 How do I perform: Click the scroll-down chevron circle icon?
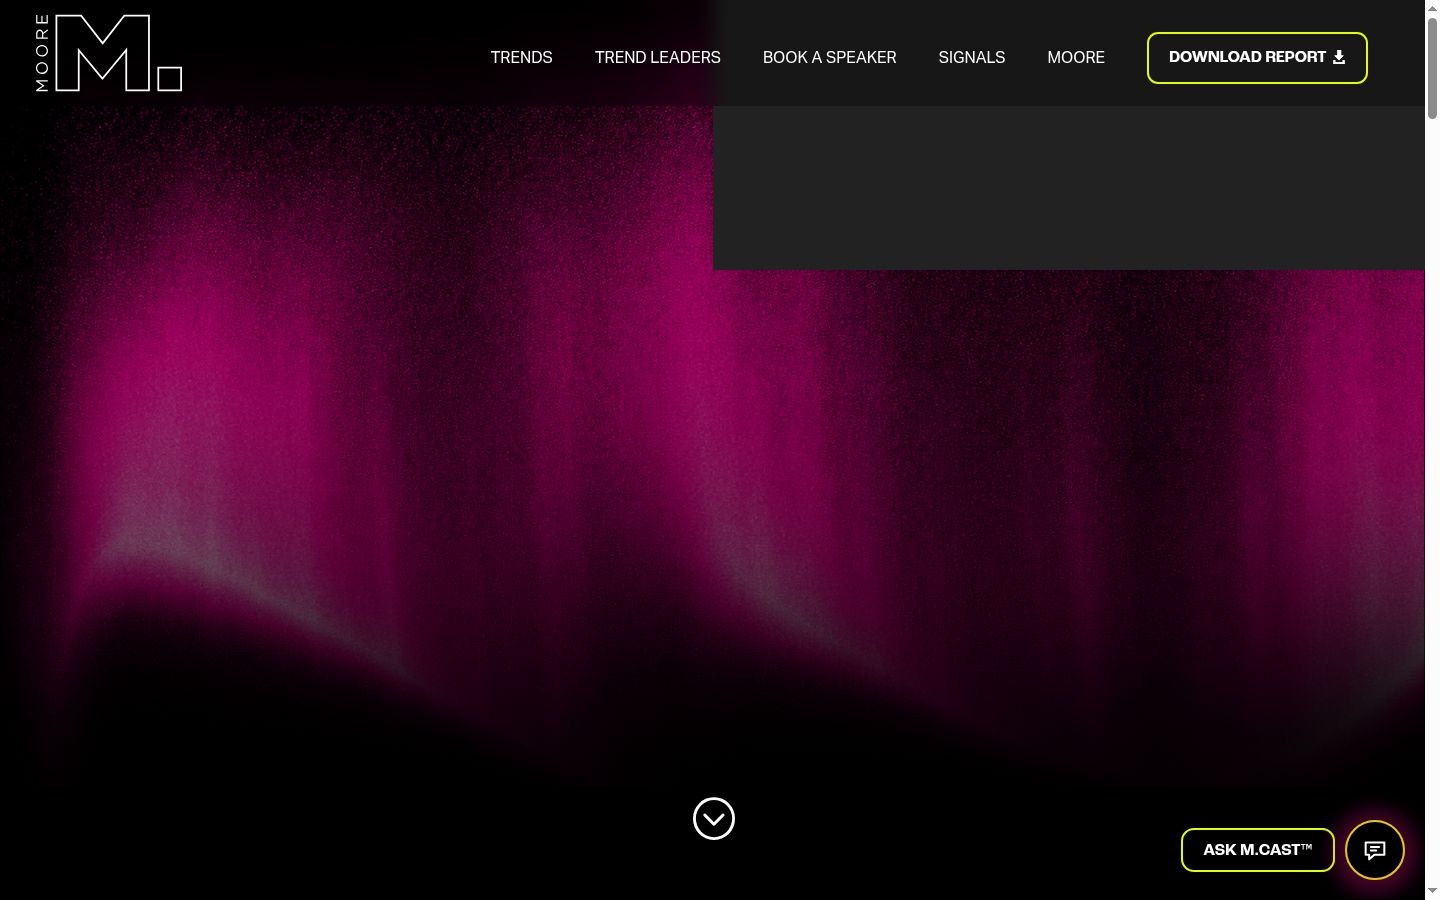(x=714, y=819)
